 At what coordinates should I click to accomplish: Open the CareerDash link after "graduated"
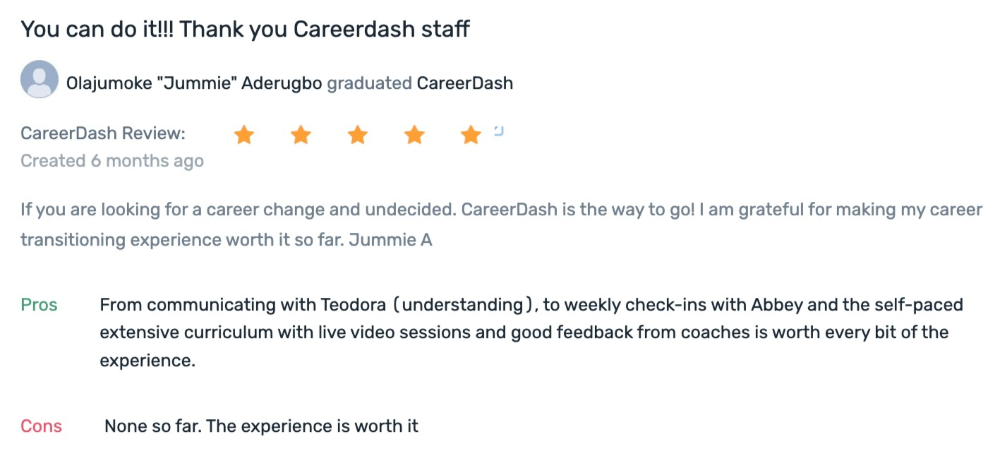465,84
